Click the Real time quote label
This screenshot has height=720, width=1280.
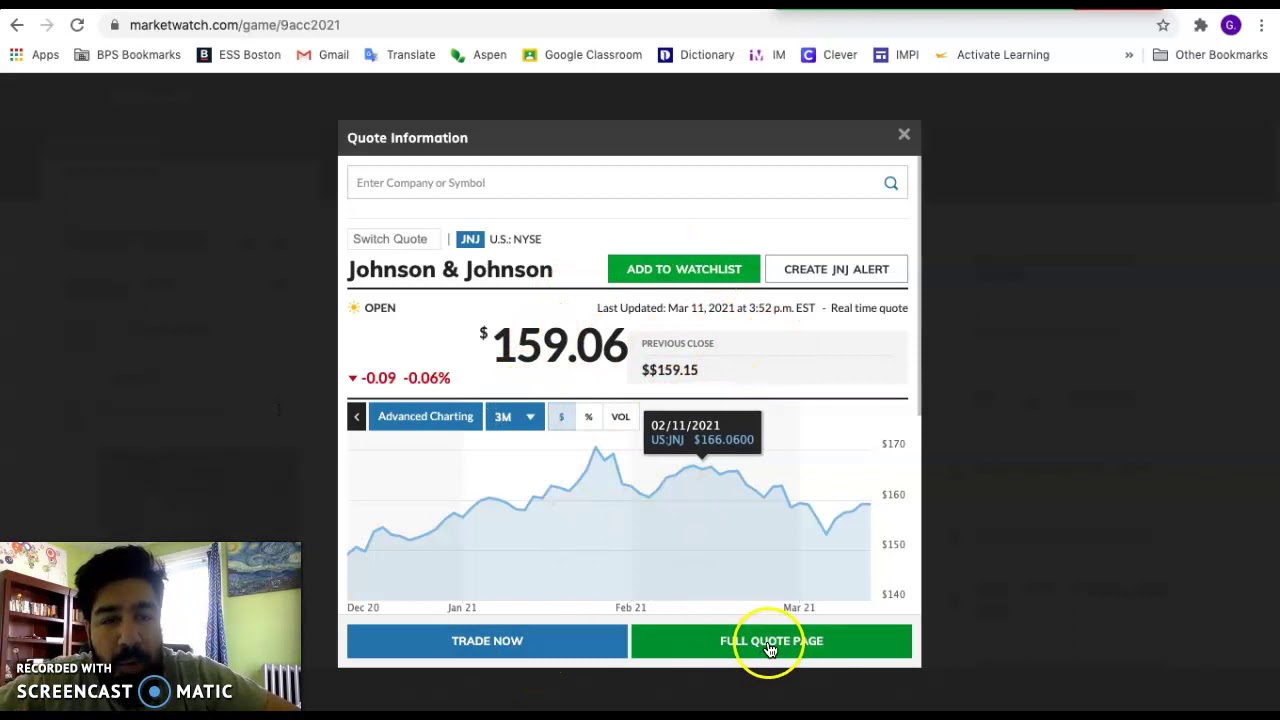point(869,308)
